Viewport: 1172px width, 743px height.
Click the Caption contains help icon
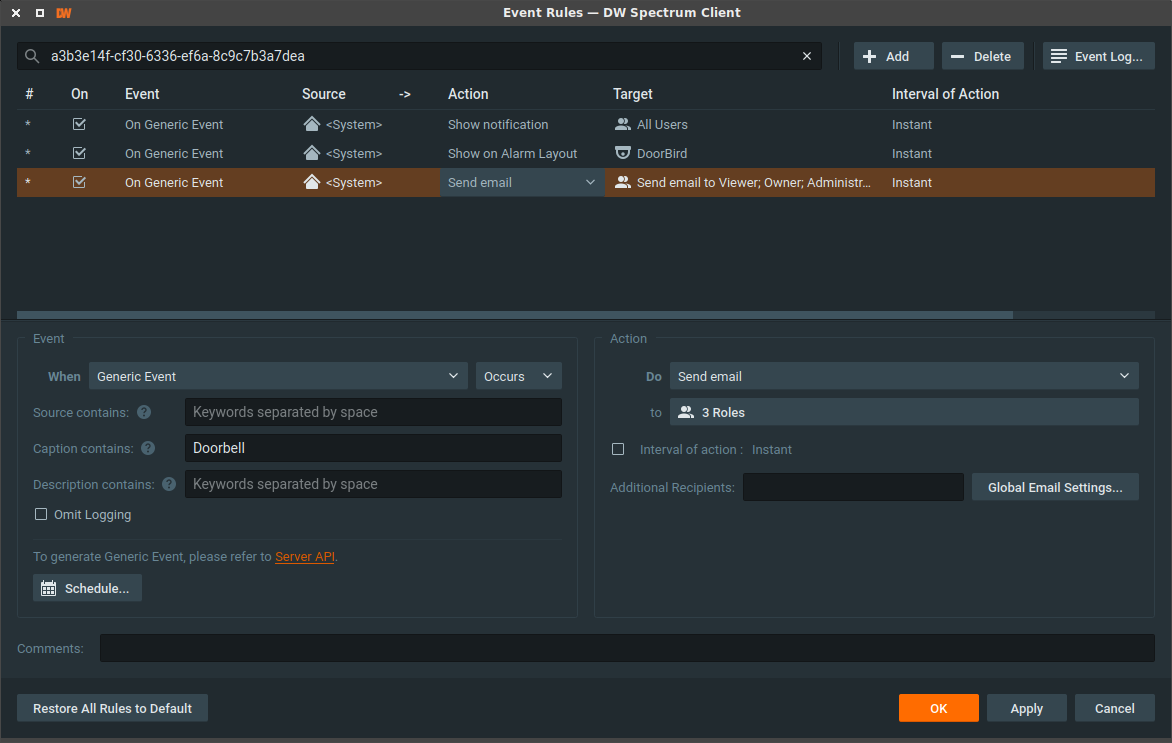[x=148, y=448]
